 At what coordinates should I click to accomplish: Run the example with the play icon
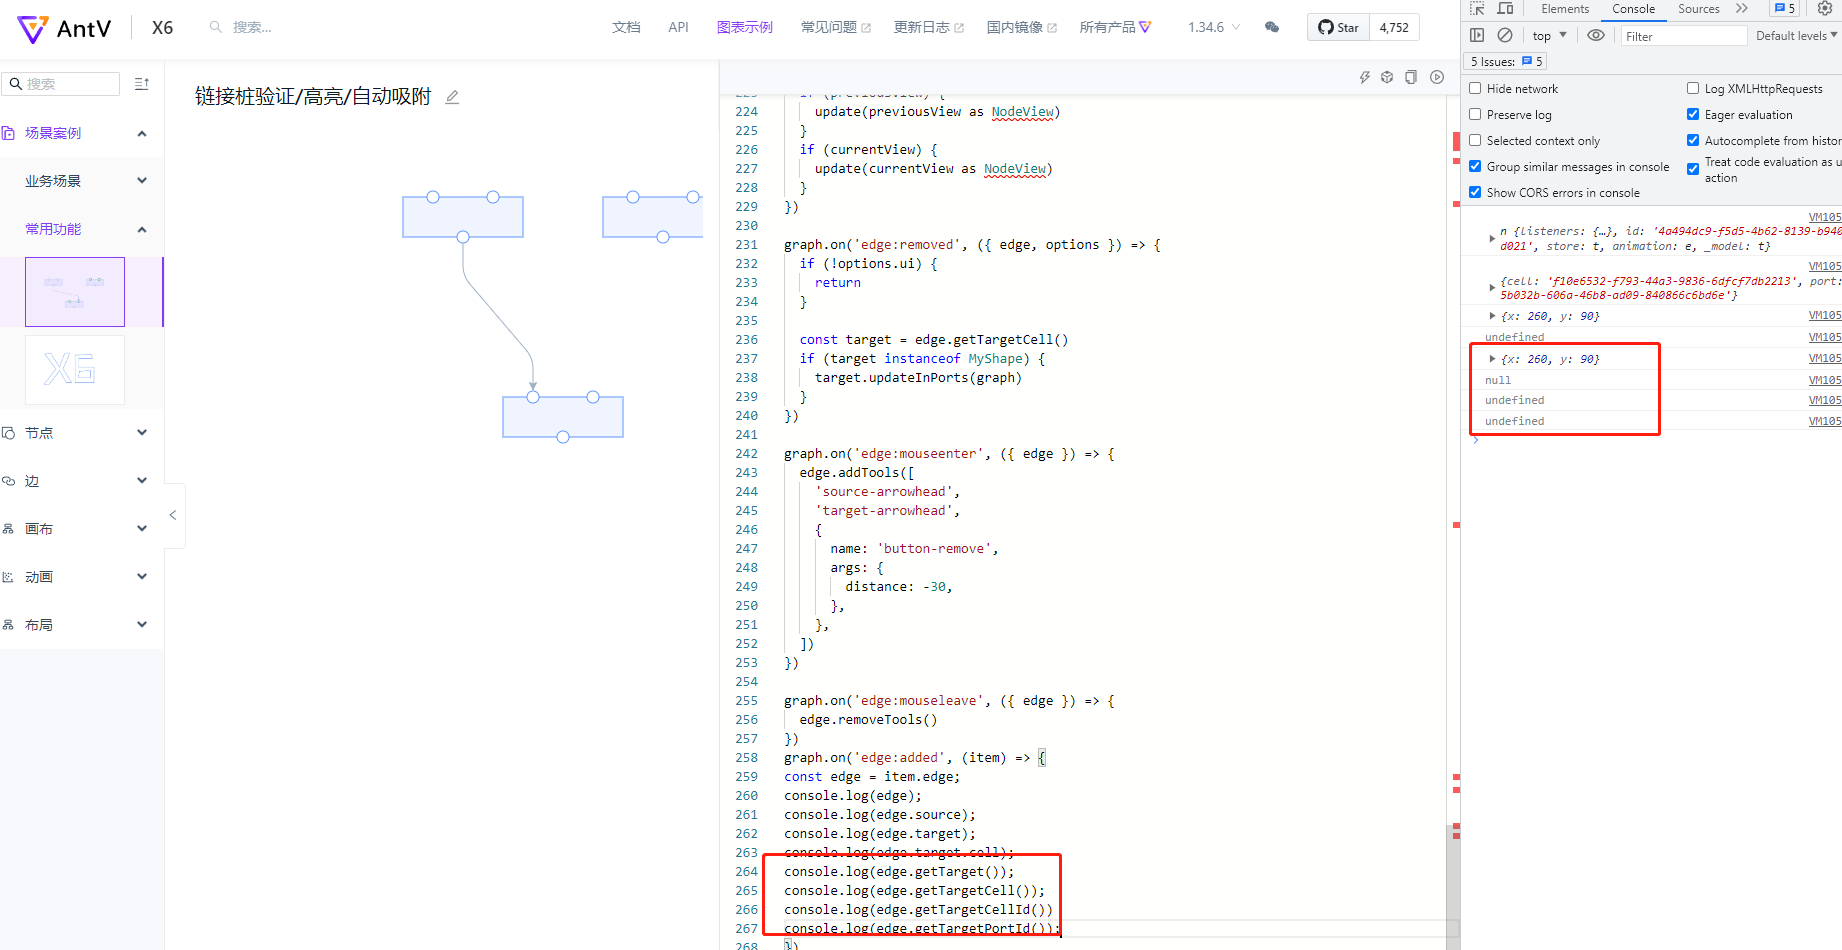tap(1437, 76)
